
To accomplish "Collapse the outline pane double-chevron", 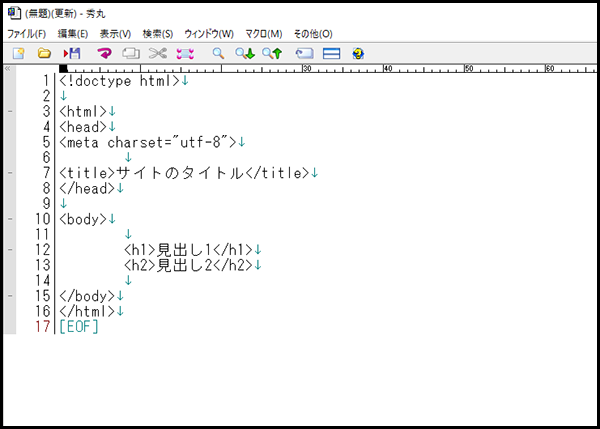I will pos(8,69).
